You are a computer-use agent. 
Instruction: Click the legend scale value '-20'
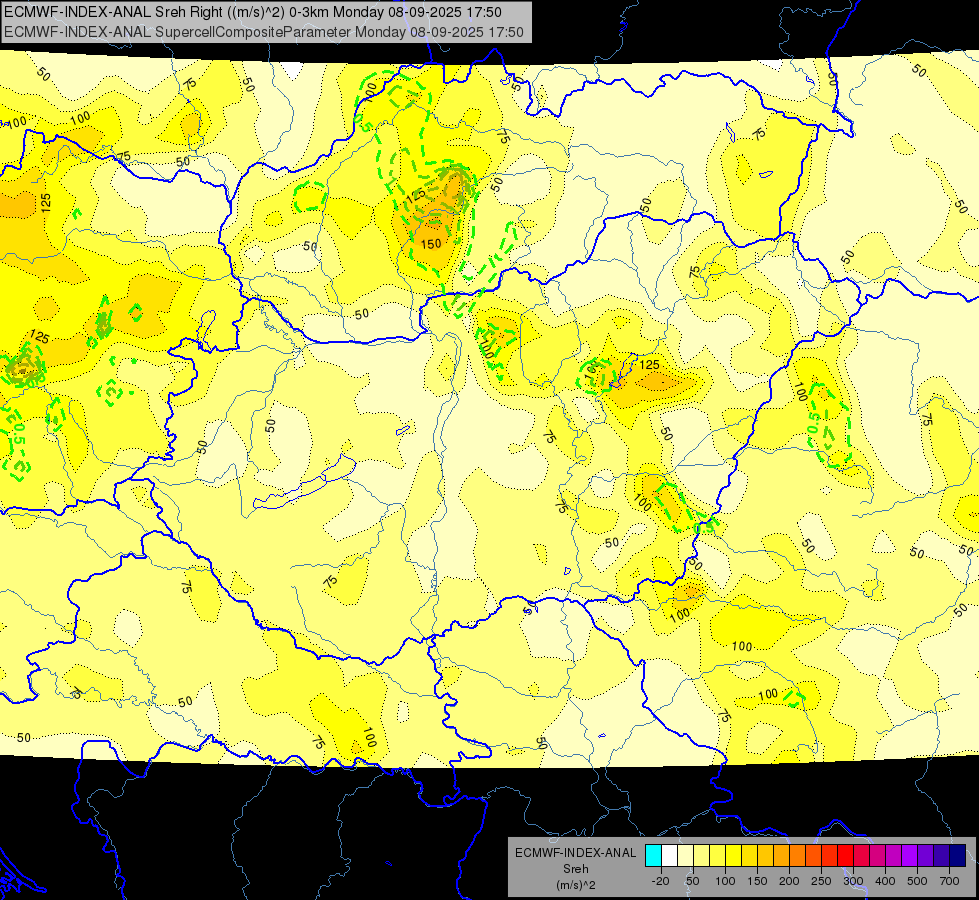click(661, 881)
